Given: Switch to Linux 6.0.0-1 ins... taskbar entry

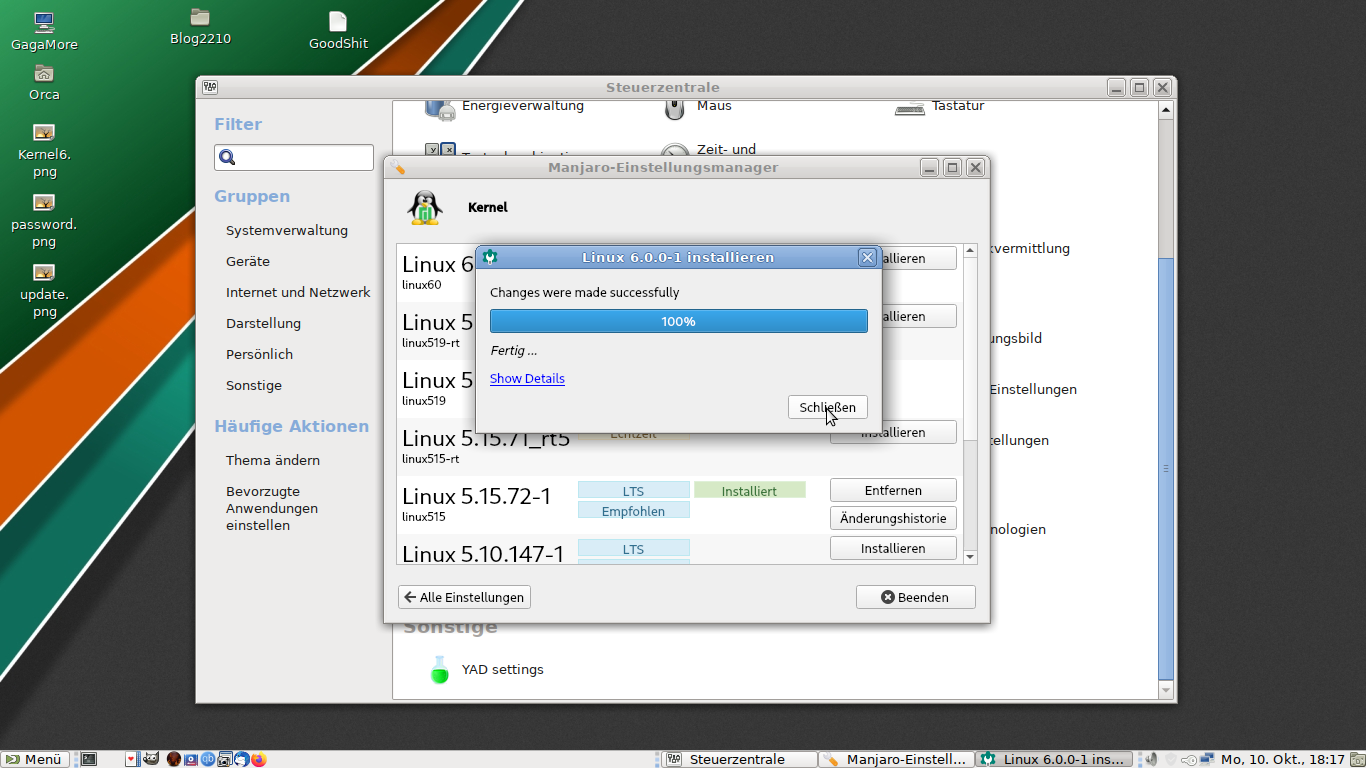Looking at the screenshot, I should (1054, 759).
